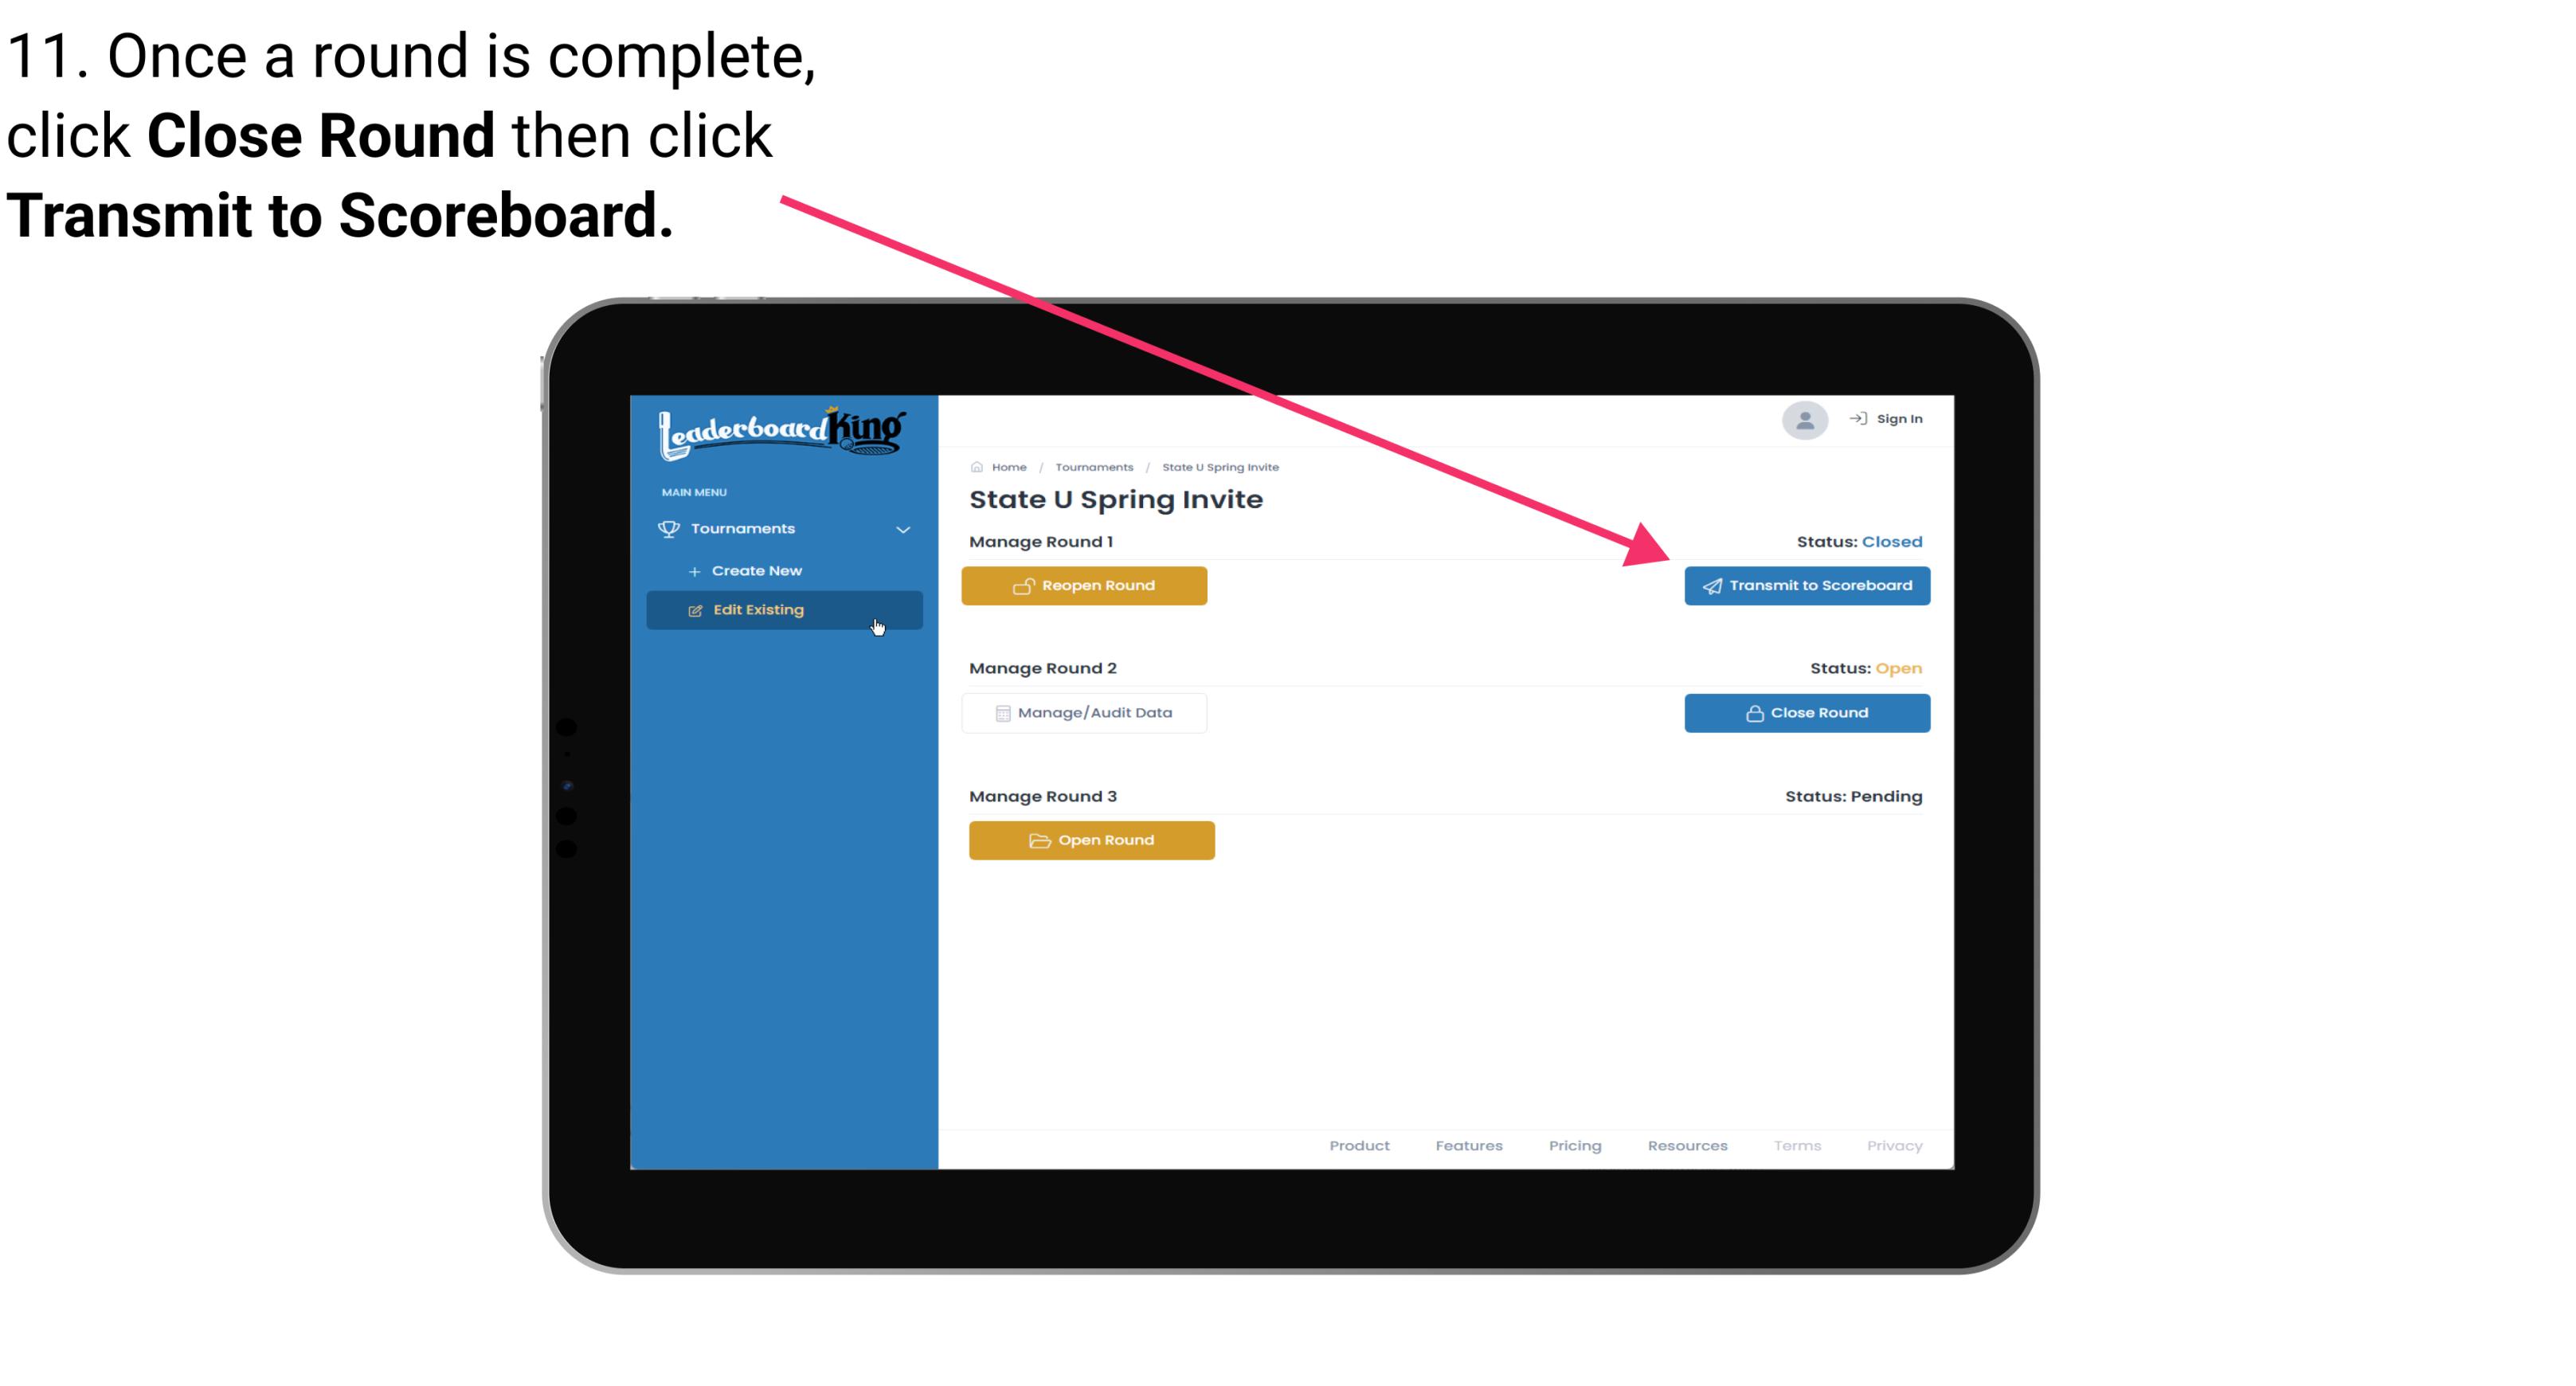Click the Reopen Round refresh icon

[1022, 585]
